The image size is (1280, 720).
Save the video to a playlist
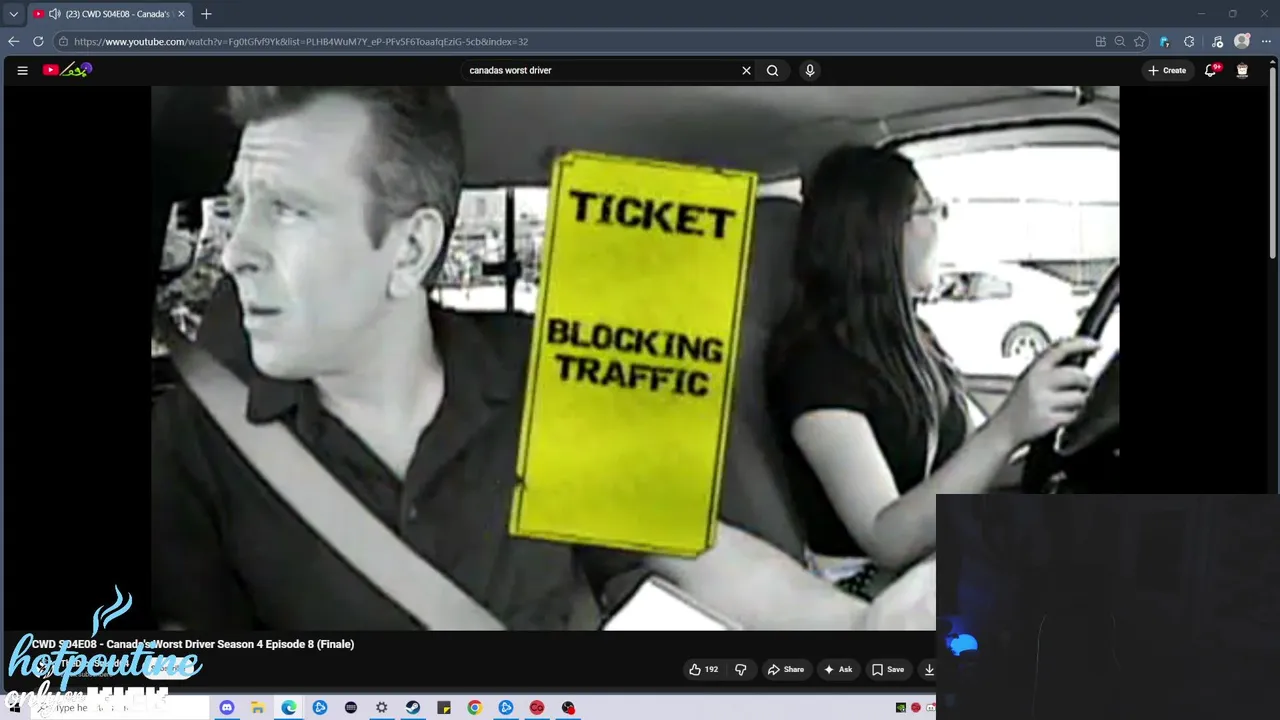[x=888, y=669]
